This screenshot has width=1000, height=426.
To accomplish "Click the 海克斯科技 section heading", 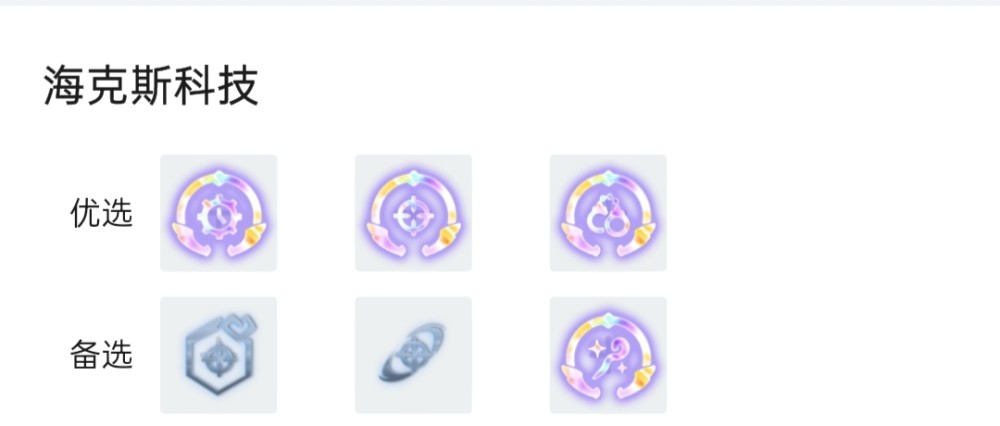I will pos(151,86).
